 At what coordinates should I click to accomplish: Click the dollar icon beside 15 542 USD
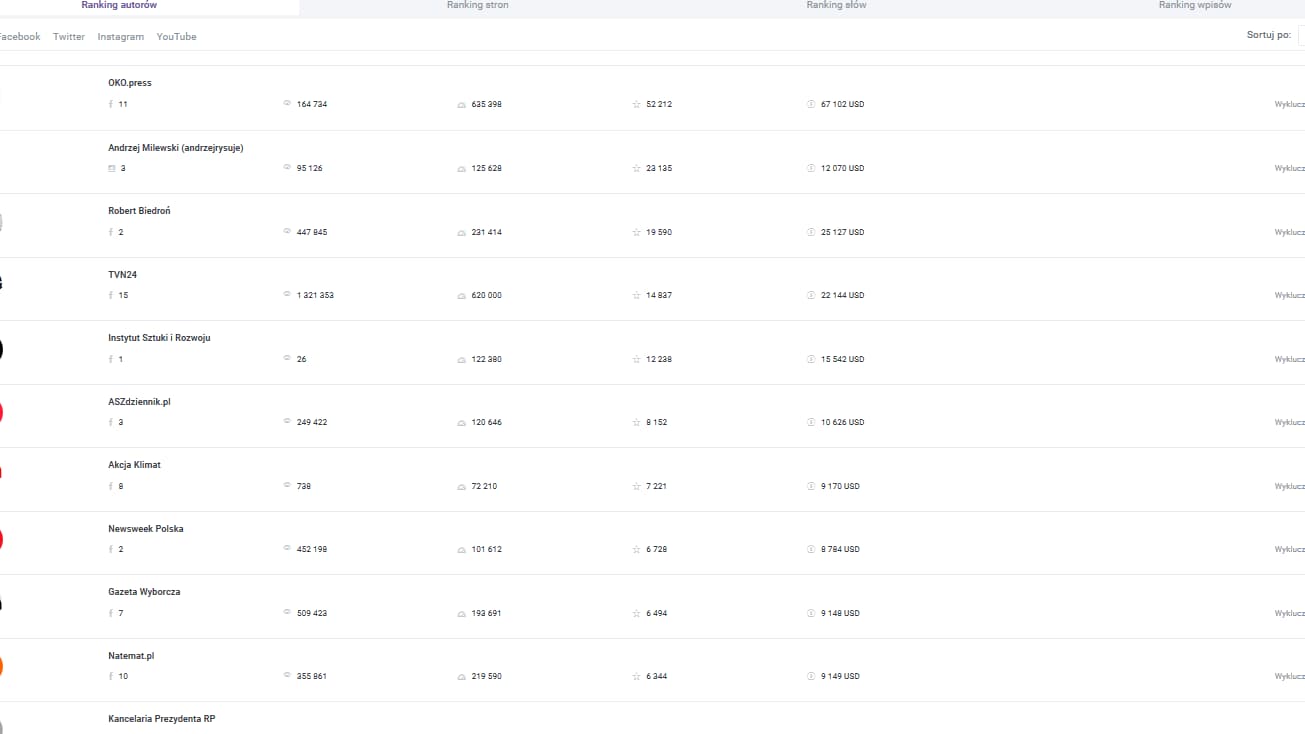click(x=811, y=359)
